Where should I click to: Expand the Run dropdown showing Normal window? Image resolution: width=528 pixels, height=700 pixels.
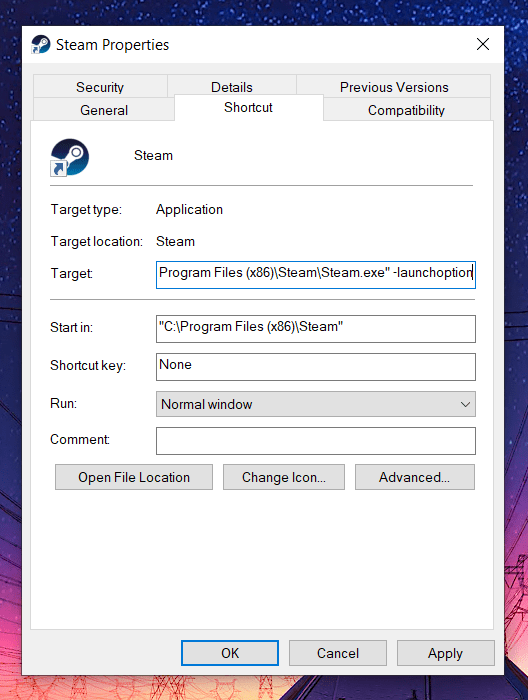point(316,404)
